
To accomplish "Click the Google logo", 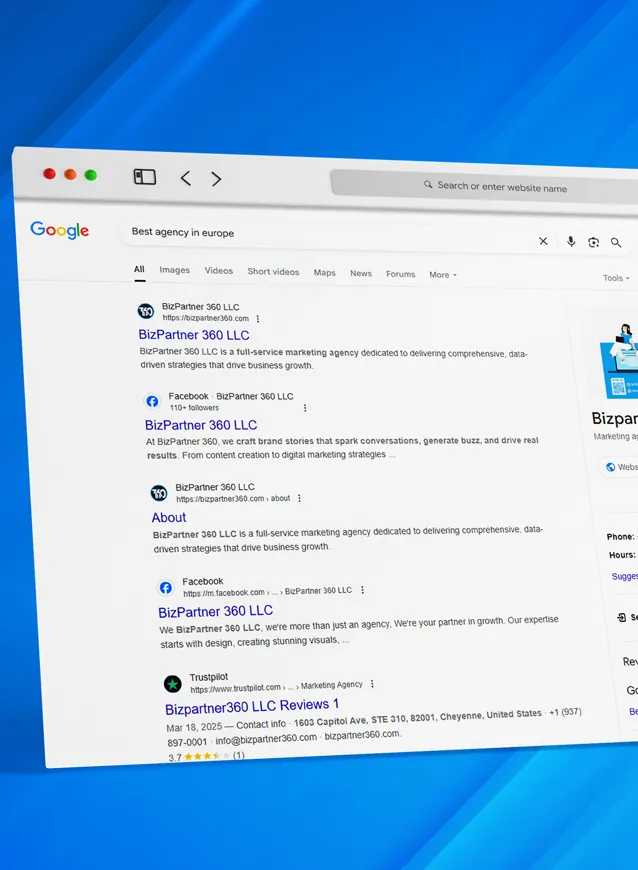I will (x=59, y=230).
